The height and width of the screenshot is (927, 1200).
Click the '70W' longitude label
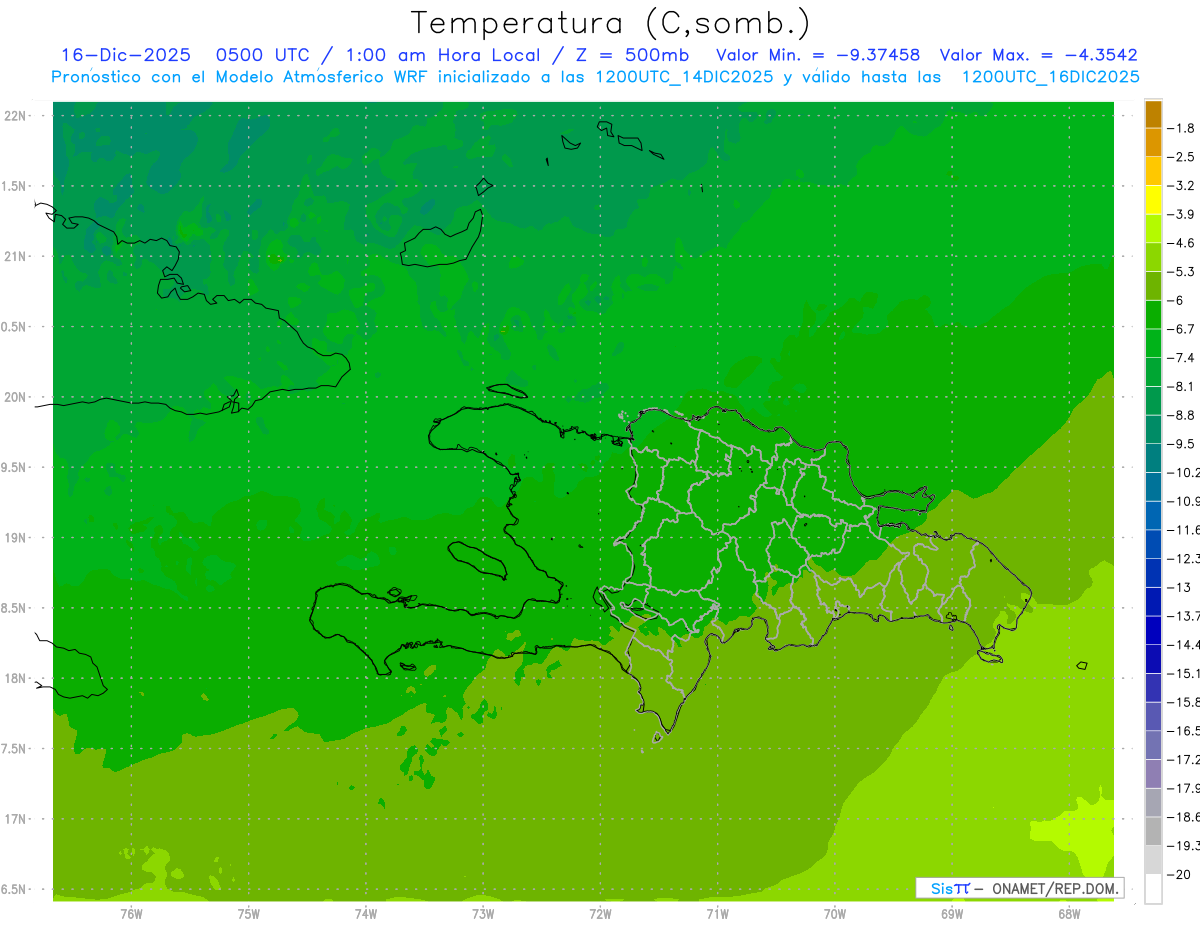[835, 914]
